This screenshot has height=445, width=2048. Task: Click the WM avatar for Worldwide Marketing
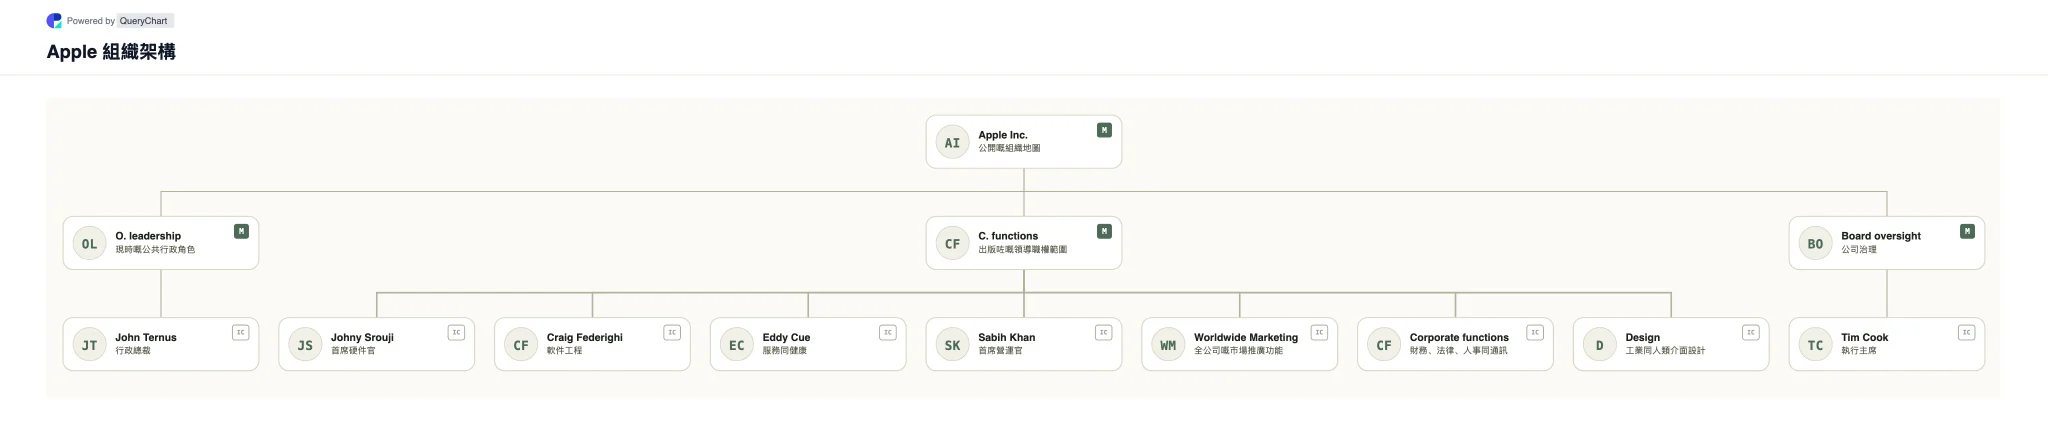1168,345
